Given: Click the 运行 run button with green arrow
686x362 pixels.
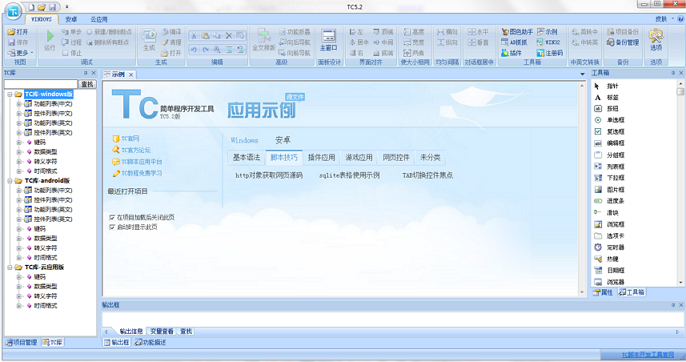Looking at the screenshot, I should coord(49,40).
